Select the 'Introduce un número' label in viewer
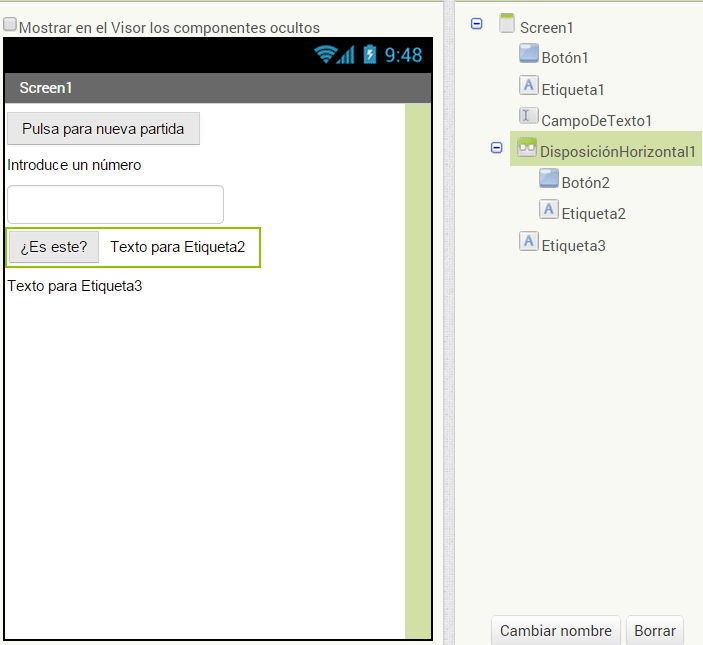The image size is (703, 645). pyautogui.click(x=74, y=165)
